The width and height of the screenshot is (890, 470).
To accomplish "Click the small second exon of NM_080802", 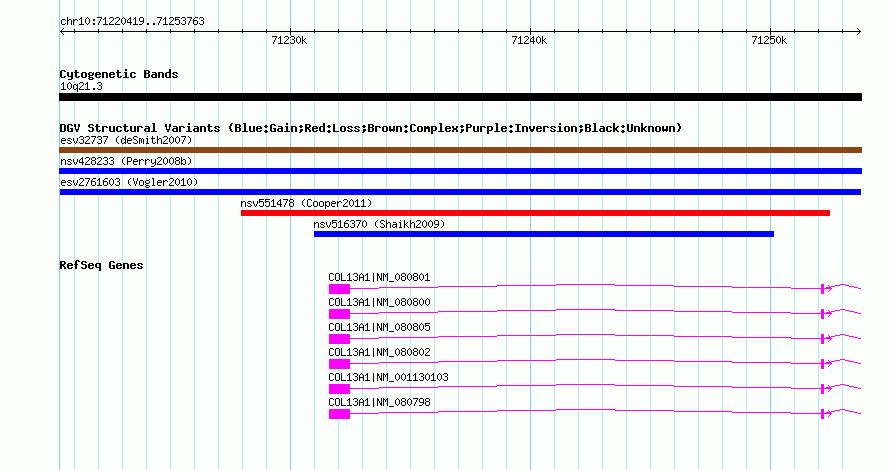I will click(x=822, y=364).
